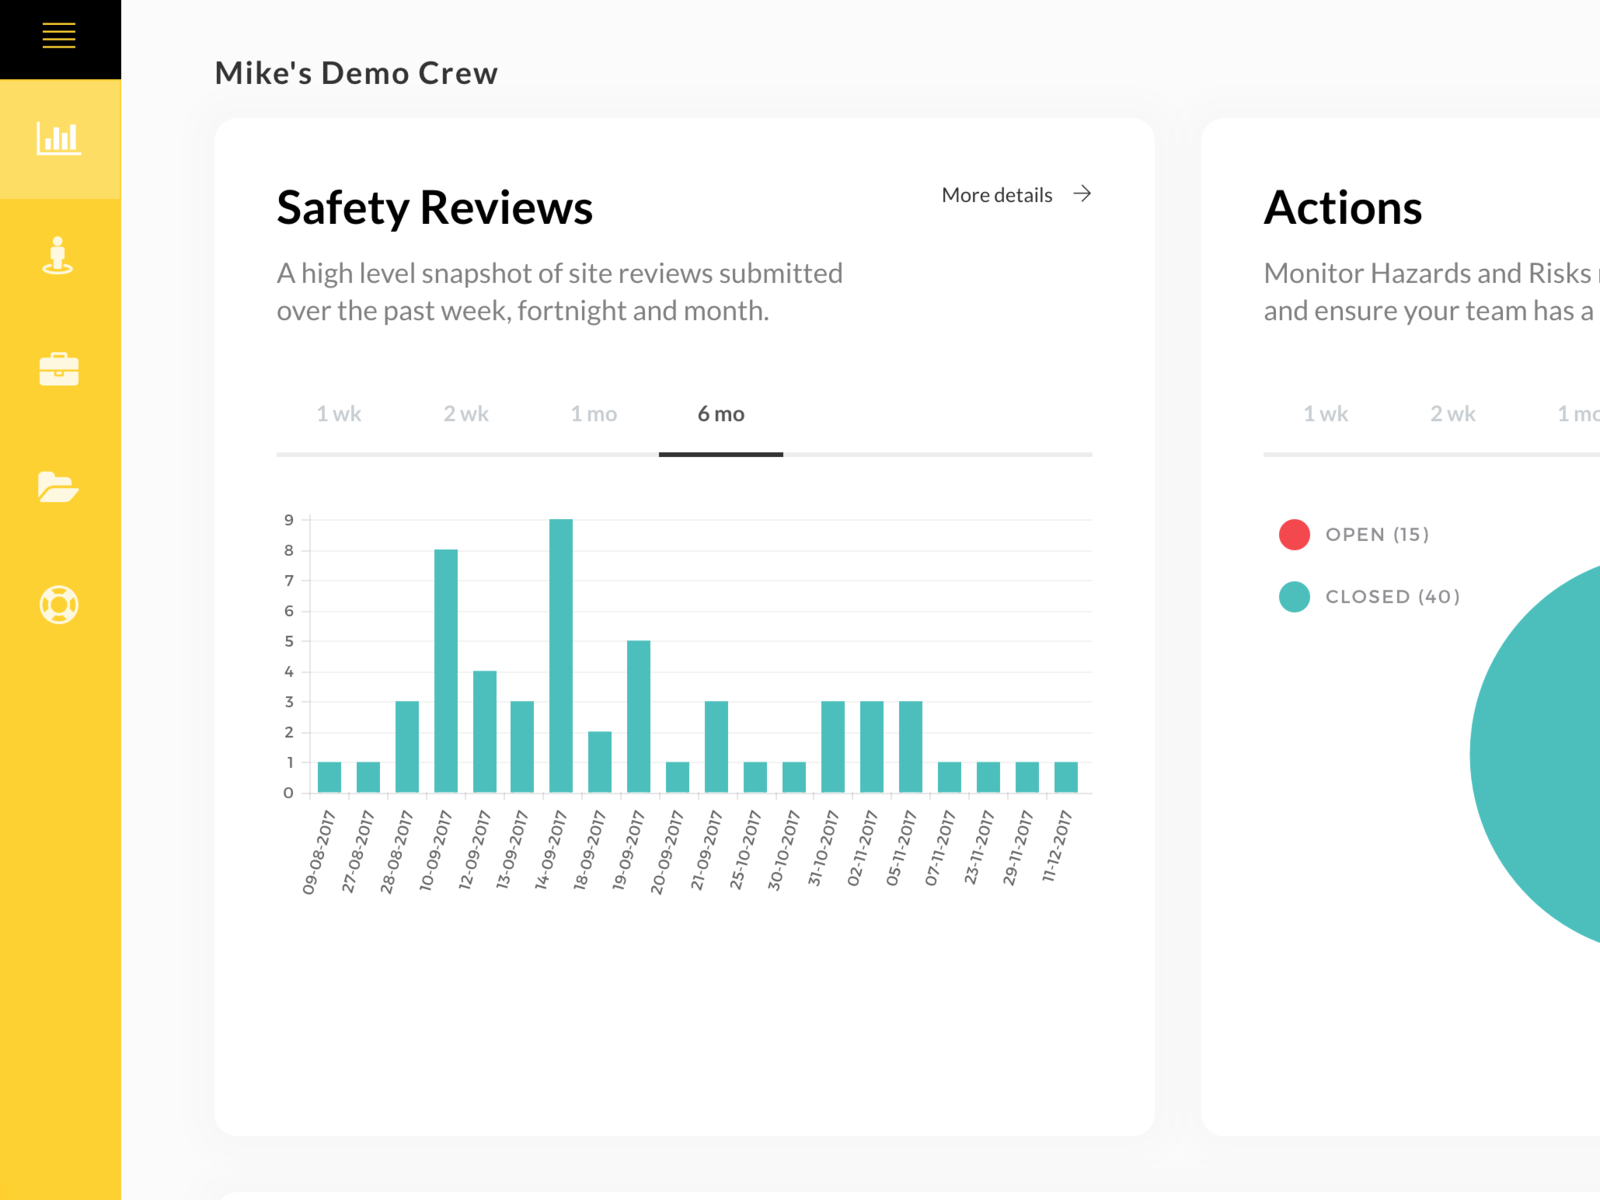Click the lifebuoy support icon

tap(59, 605)
